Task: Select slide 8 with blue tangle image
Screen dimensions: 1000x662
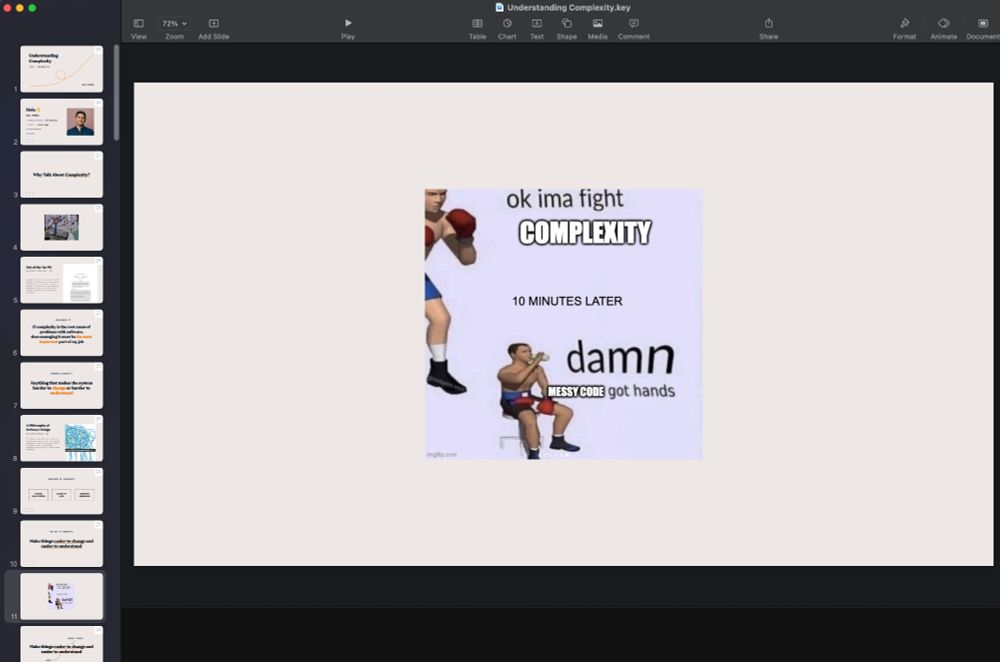Action: tap(61, 439)
